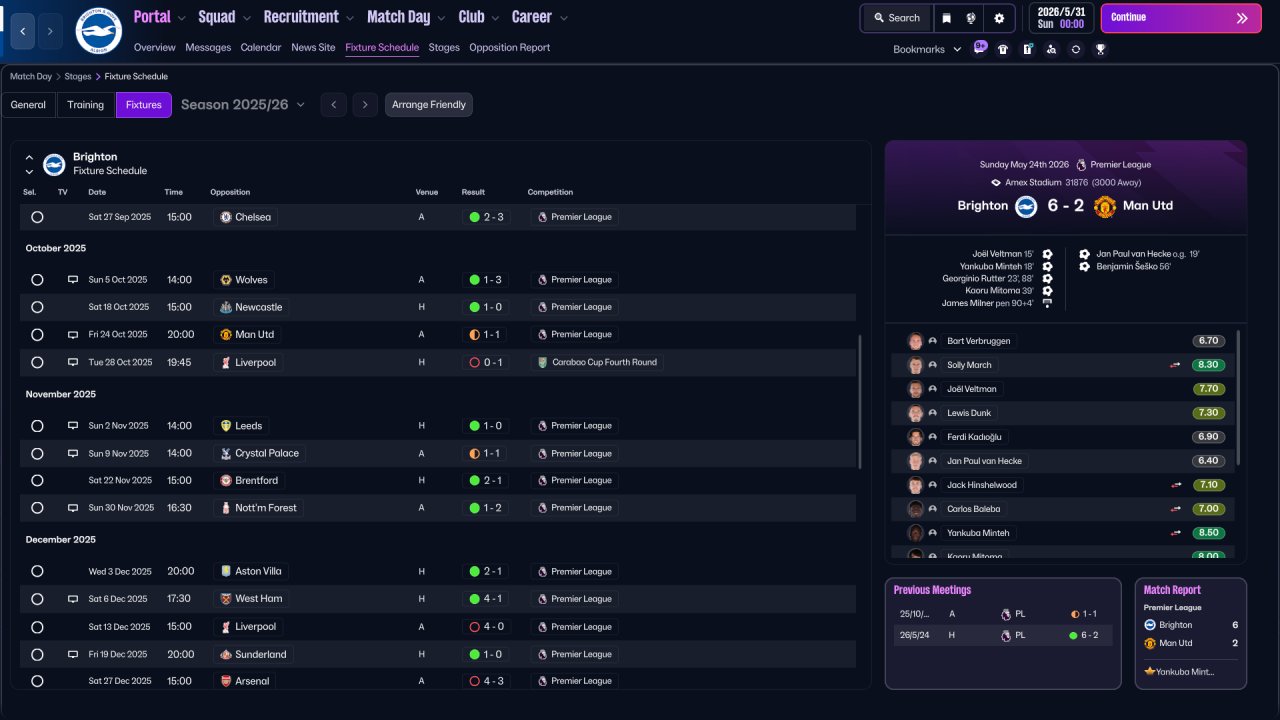Screen dimensions: 1280x720
Task: Select the Wolves fixture radio button
Action: [x=37, y=280]
